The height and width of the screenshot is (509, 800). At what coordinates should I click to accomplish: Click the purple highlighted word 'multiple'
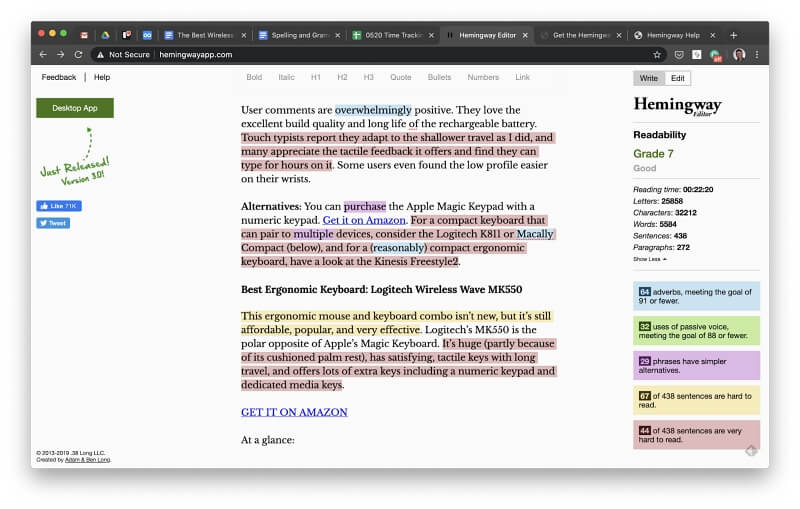point(313,234)
